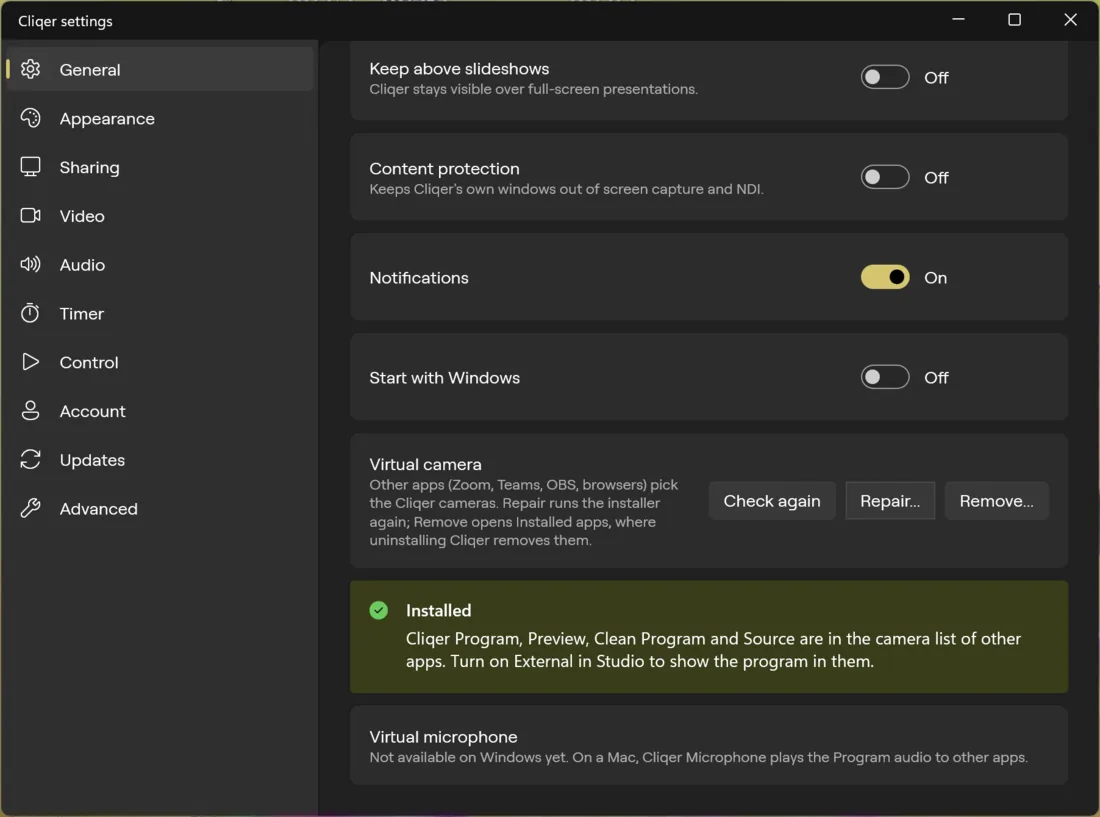This screenshot has width=1100, height=817.
Task: Click the Advanced wrench icon
Action: click(30, 508)
